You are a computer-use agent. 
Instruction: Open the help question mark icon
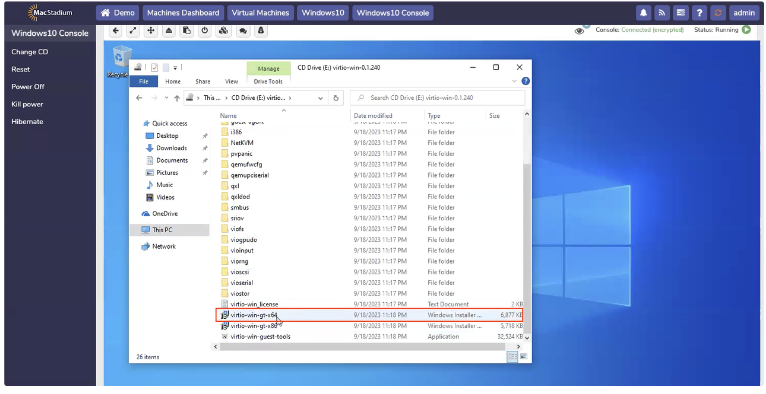[699, 13]
